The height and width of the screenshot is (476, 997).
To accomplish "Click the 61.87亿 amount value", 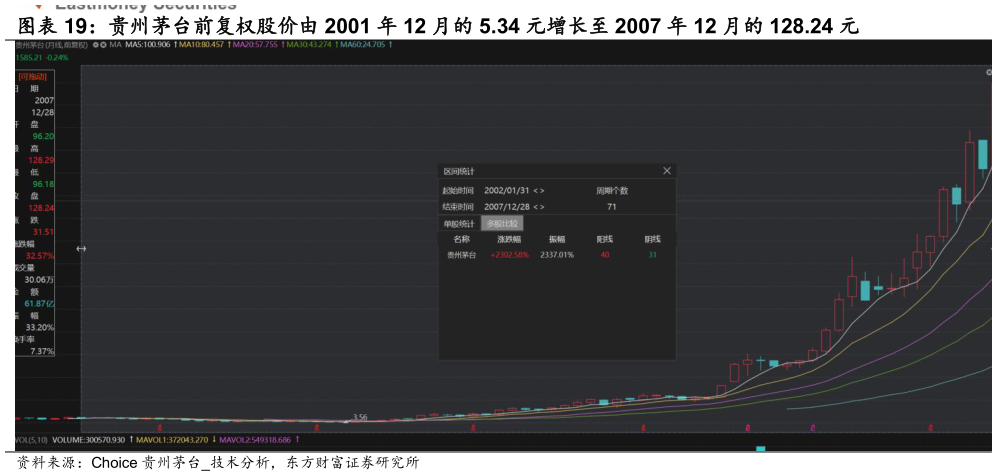I will [39, 303].
